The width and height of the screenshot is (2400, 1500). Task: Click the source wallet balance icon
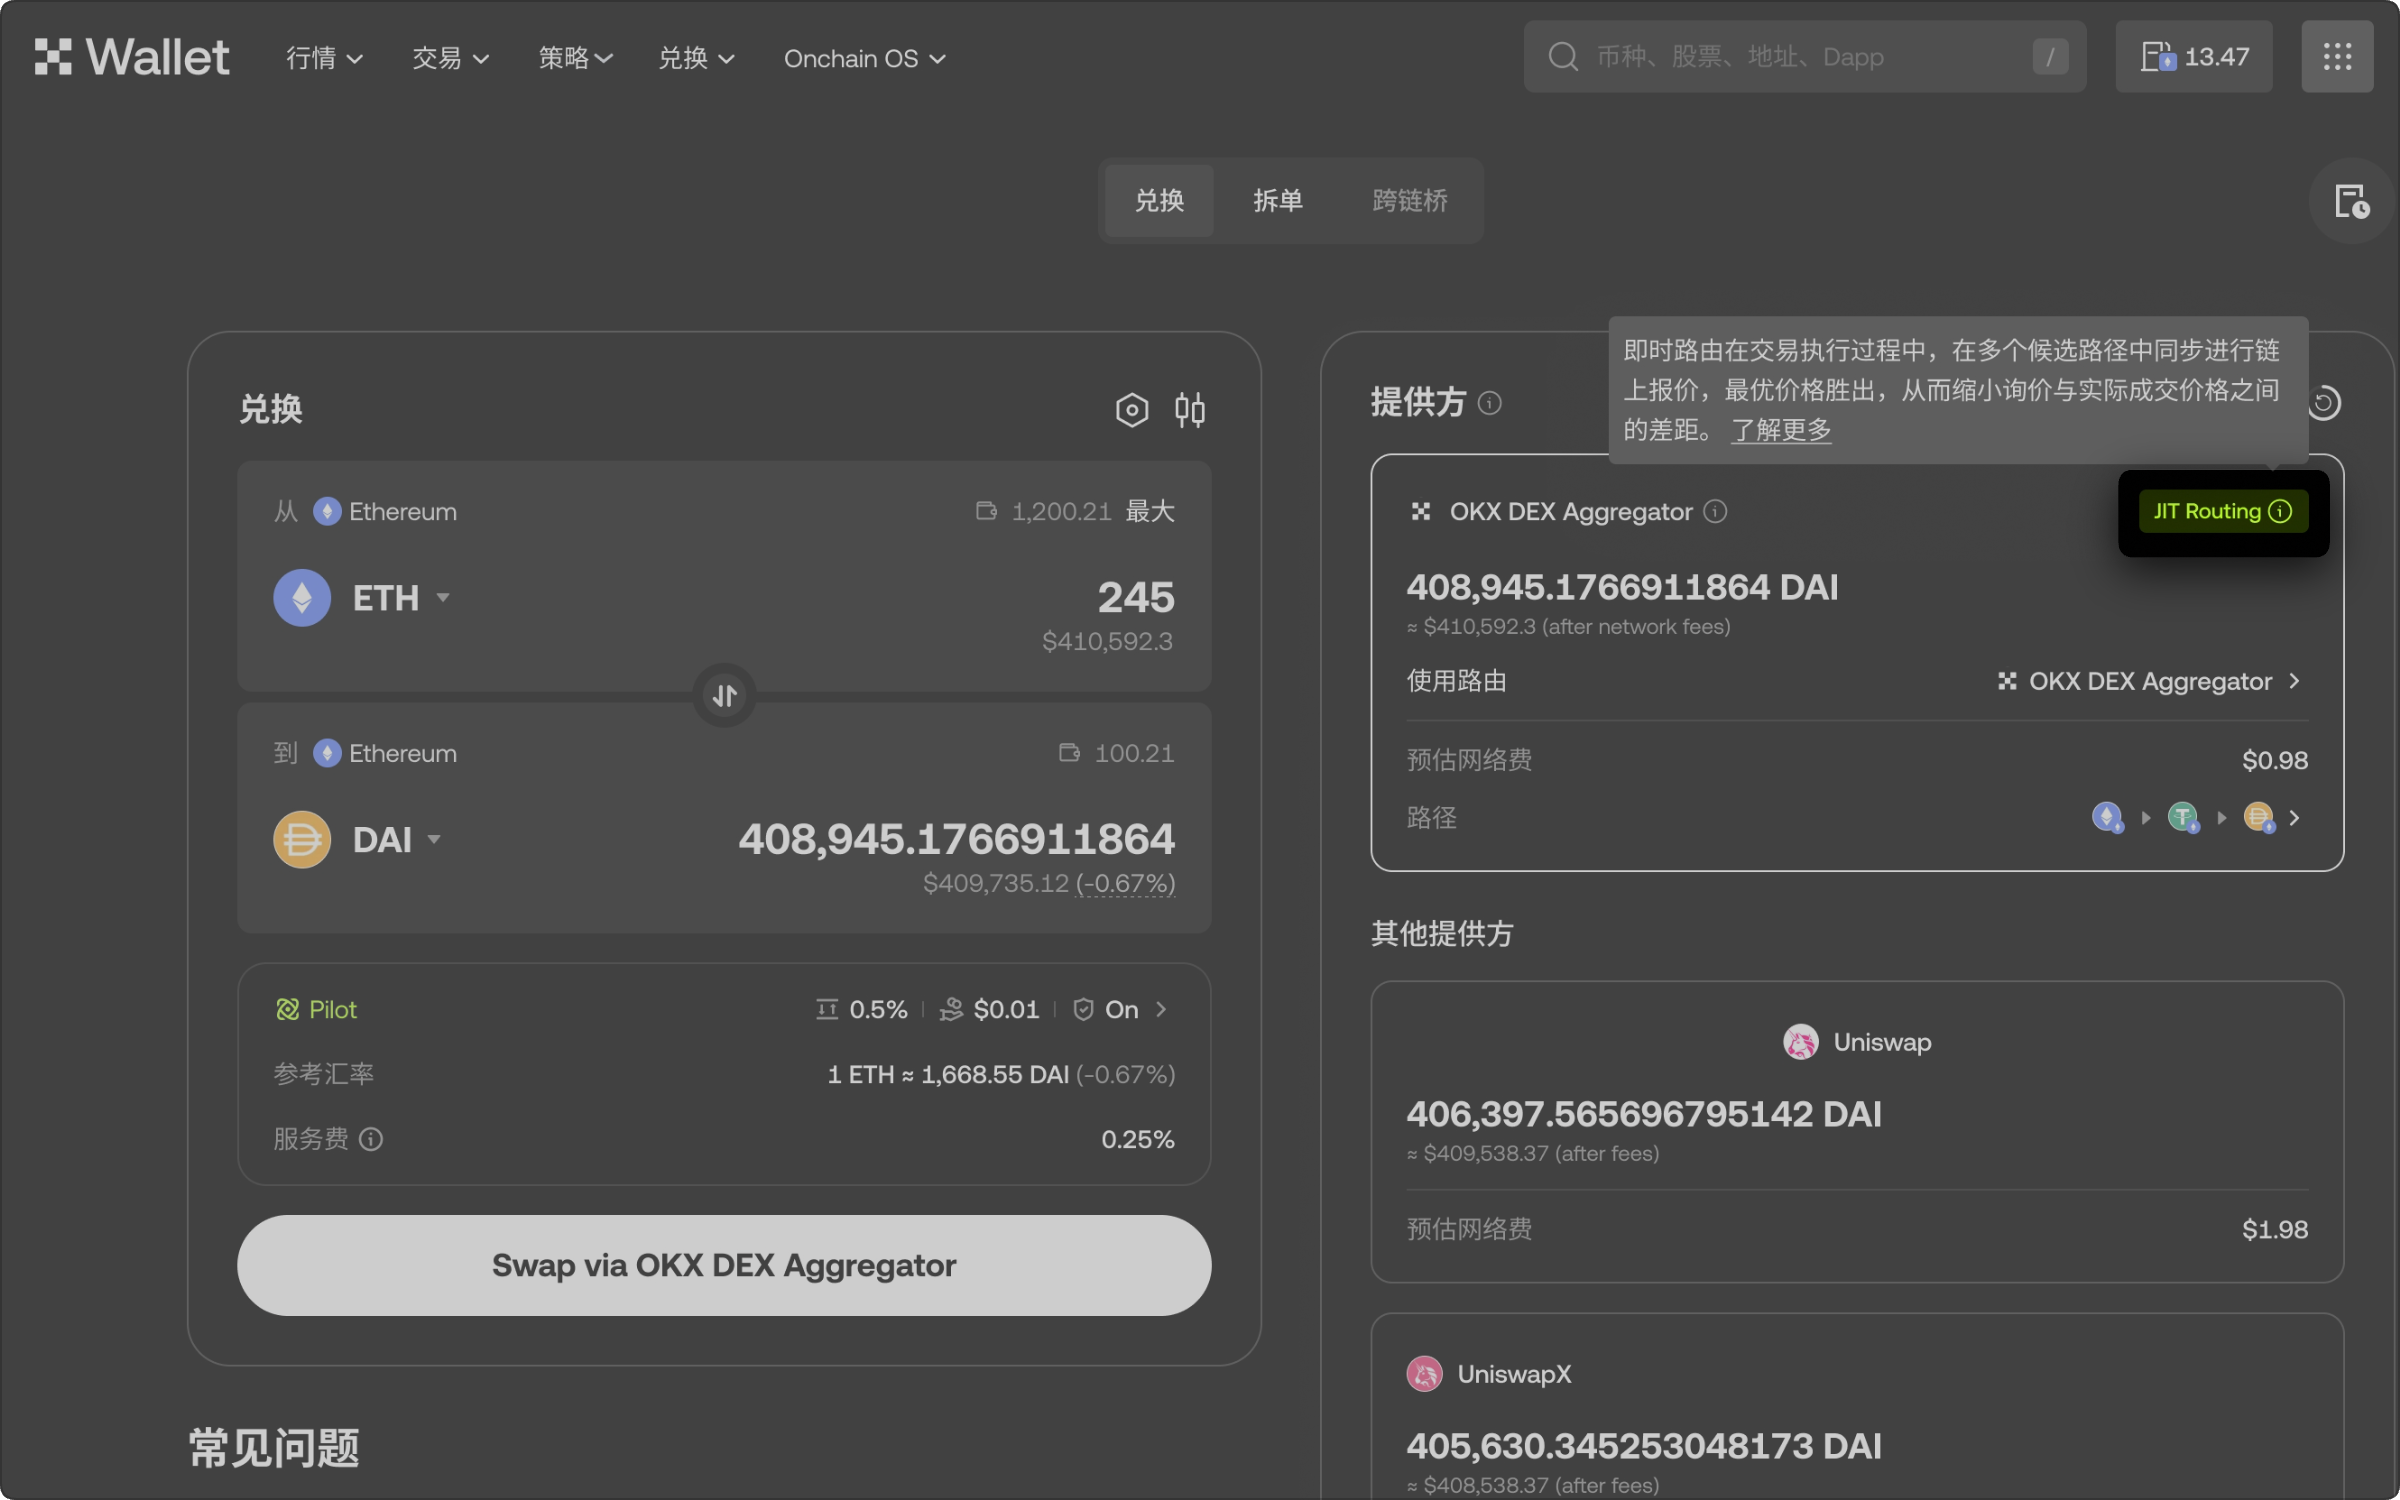point(986,511)
